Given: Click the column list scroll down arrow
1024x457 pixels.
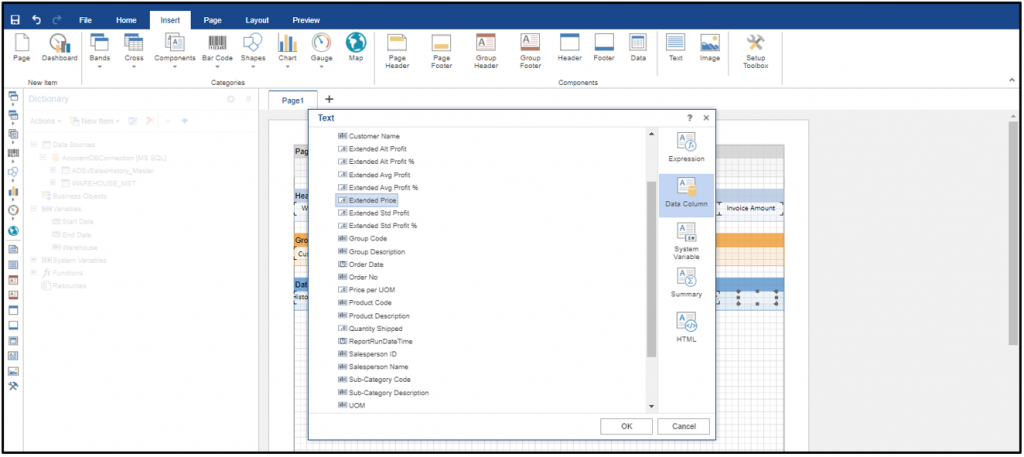Looking at the screenshot, I should pos(650,406).
